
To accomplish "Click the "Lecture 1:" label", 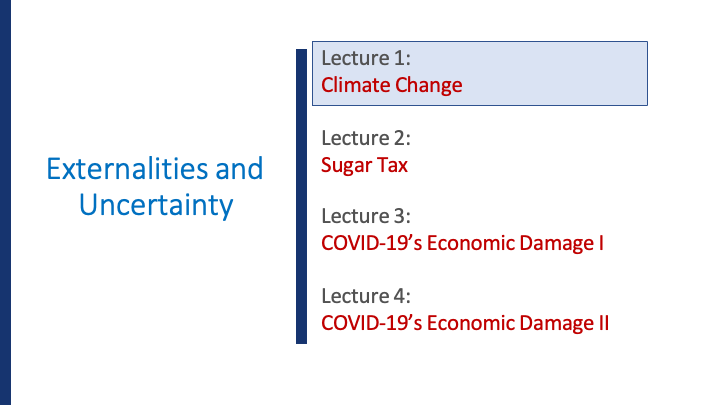I will [366, 59].
